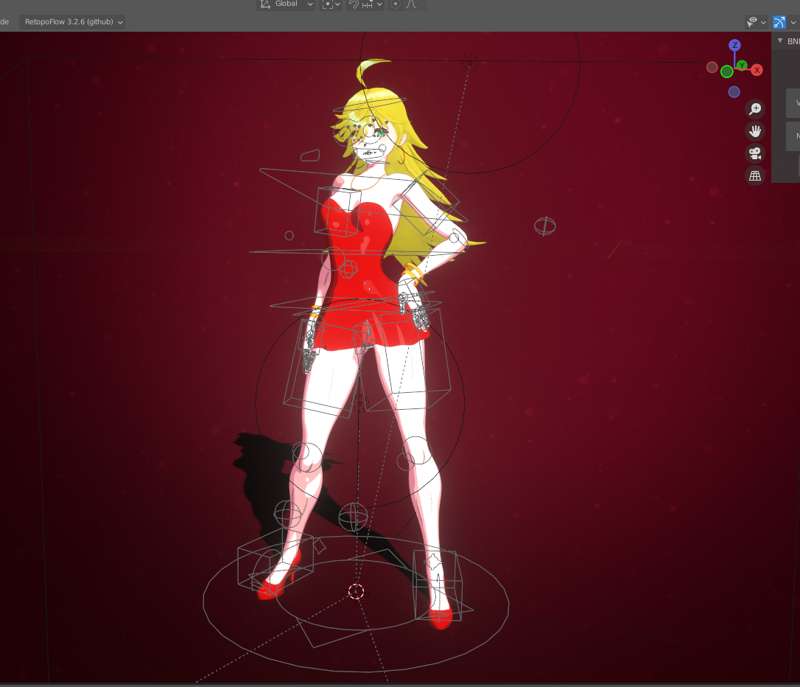Click the 3D cursor at the floor

[x=356, y=592]
